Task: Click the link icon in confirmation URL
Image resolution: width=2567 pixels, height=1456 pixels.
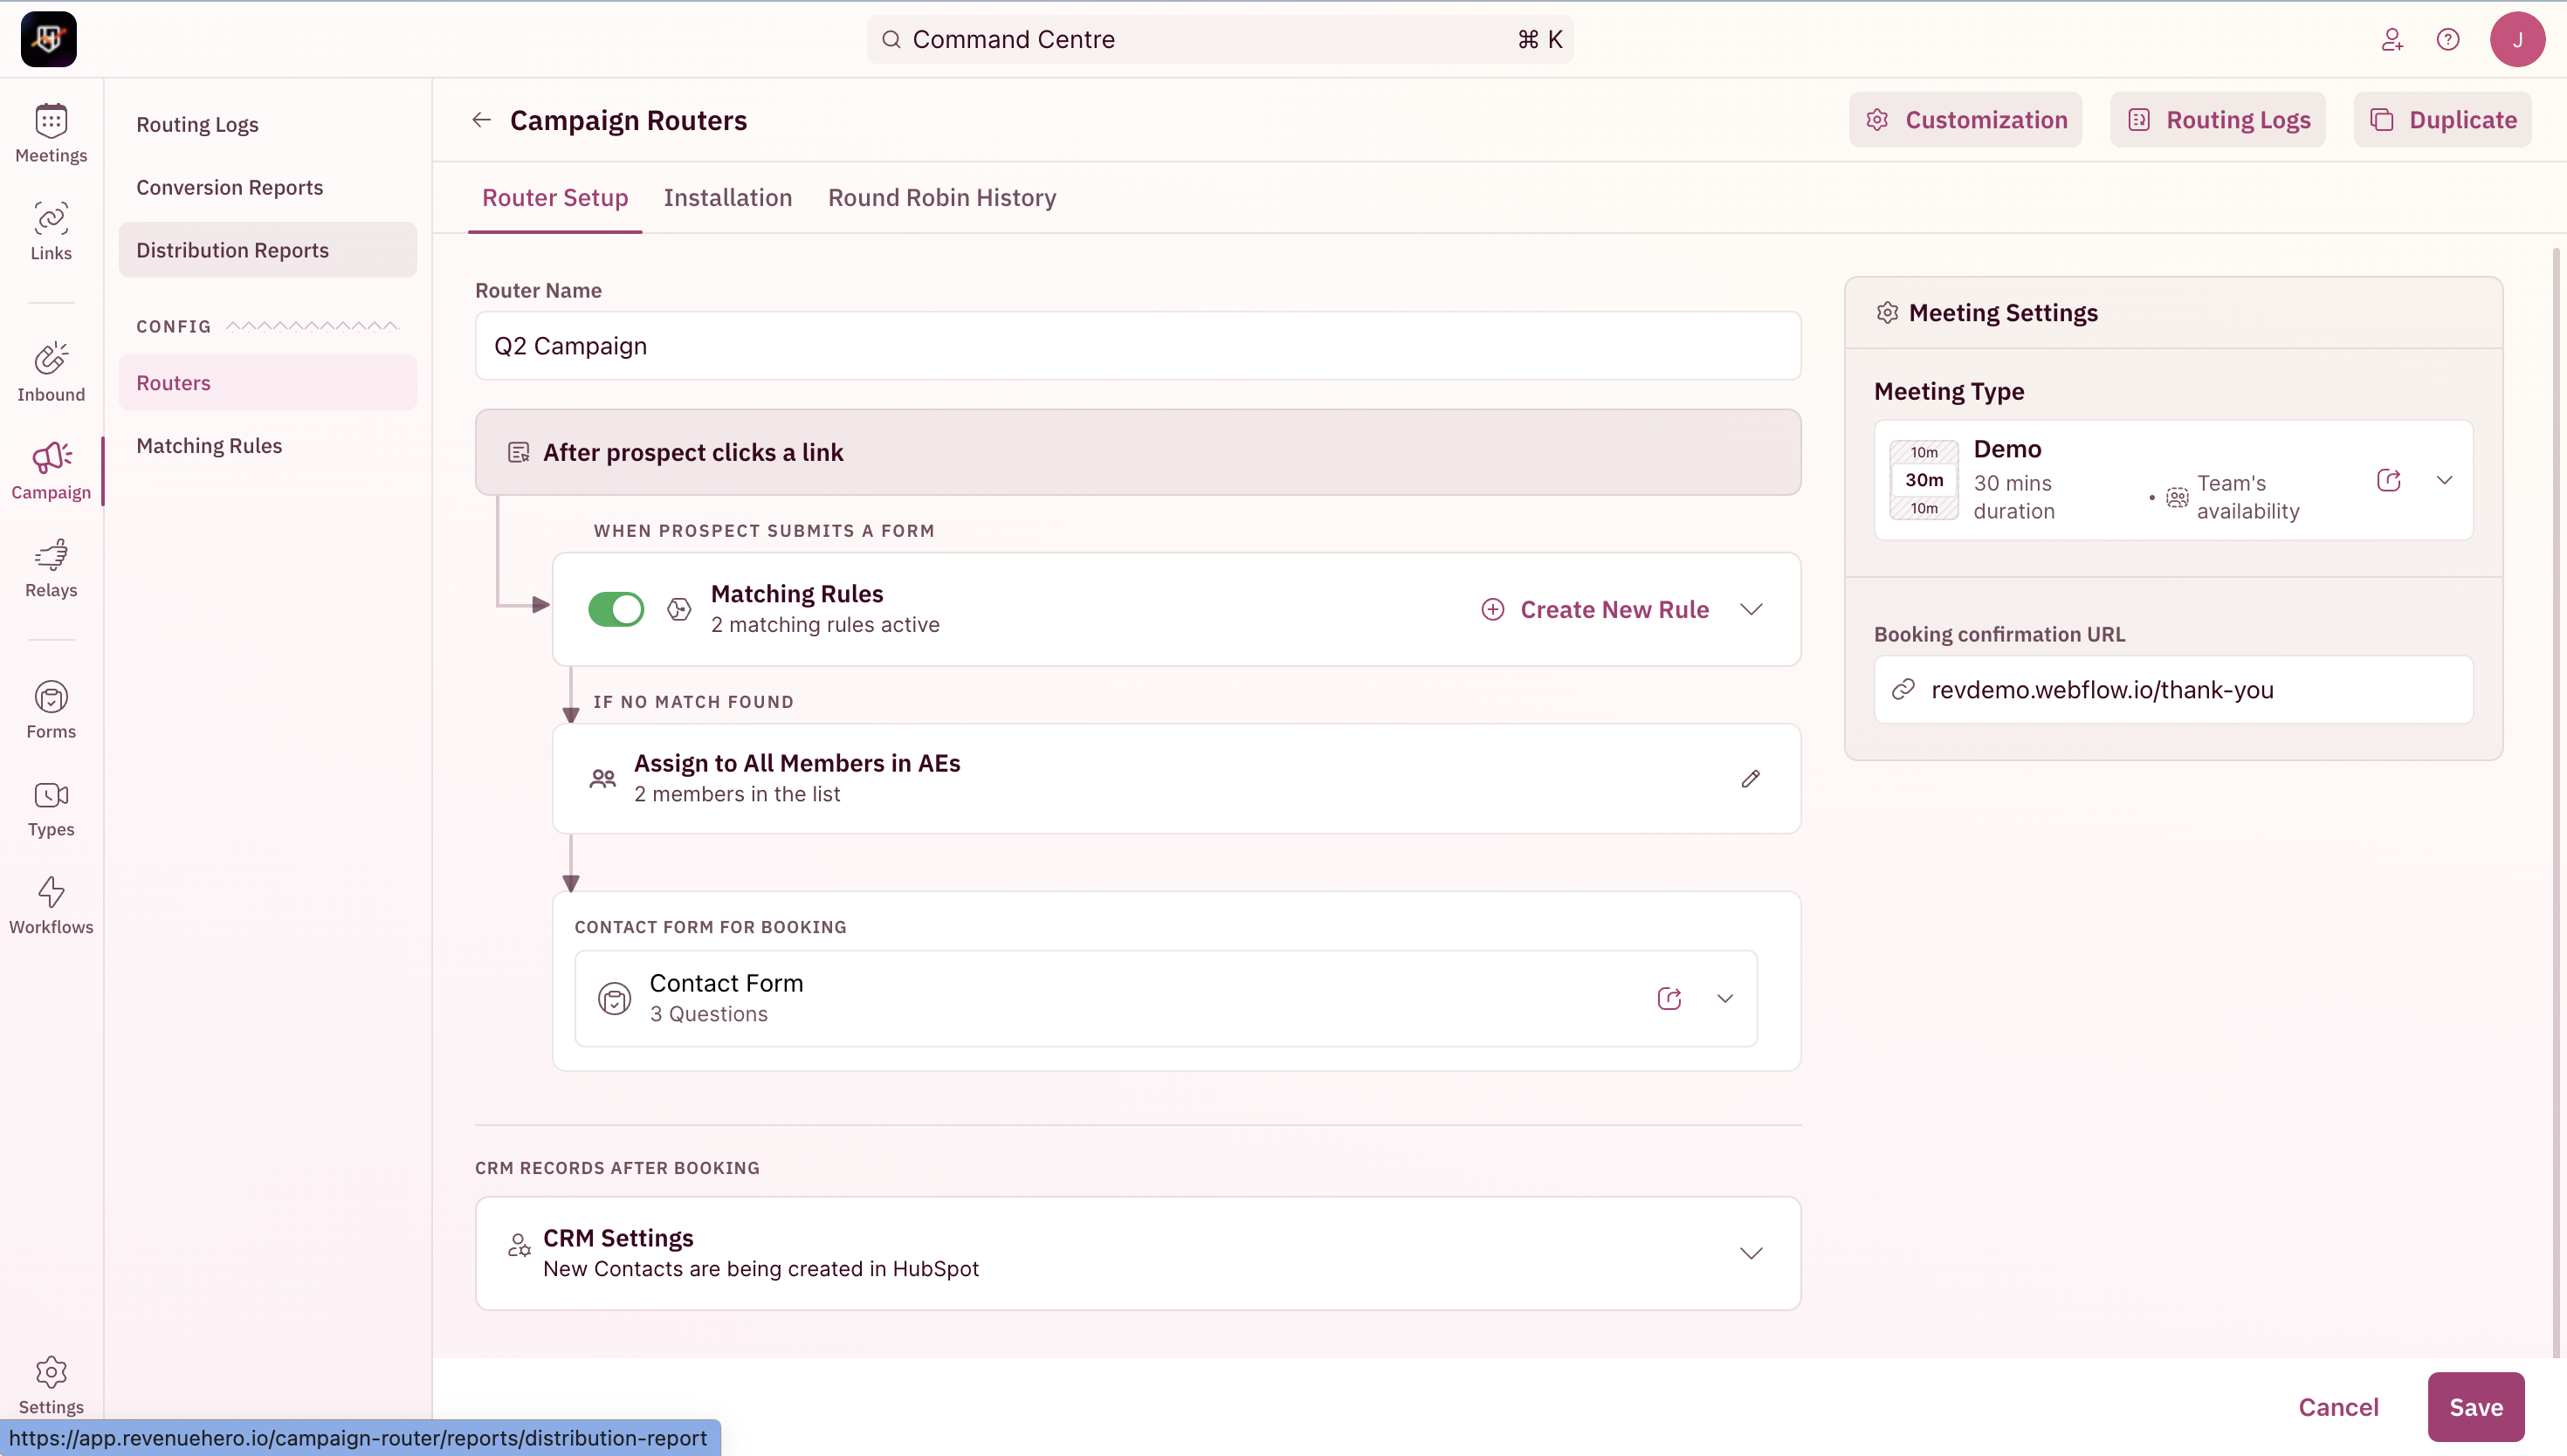Action: click(1903, 689)
